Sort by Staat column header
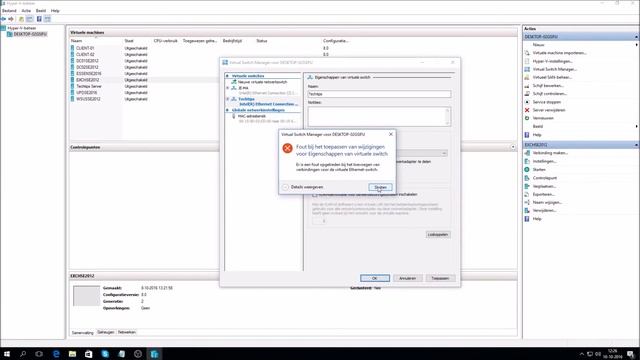Screen dimensions: 640x360 coord(129,41)
